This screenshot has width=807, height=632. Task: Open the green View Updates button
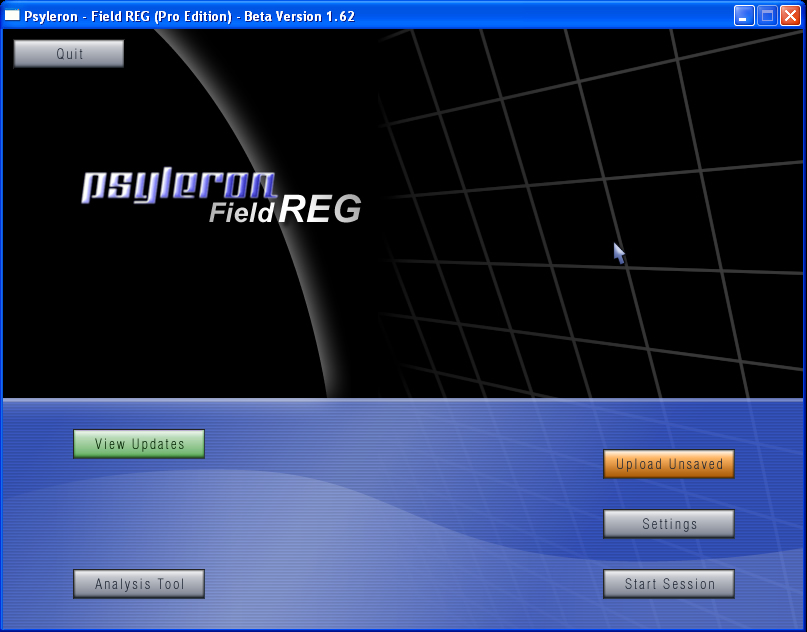139,444
